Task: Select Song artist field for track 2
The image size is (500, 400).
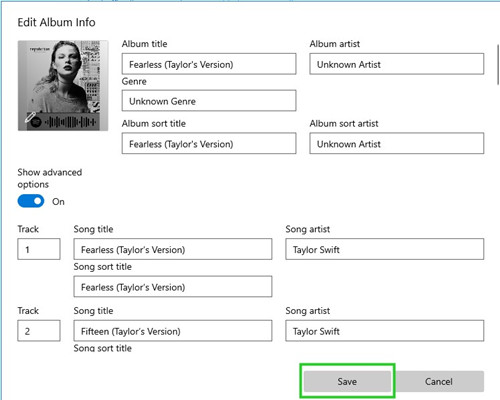Action: coord(385,331)
